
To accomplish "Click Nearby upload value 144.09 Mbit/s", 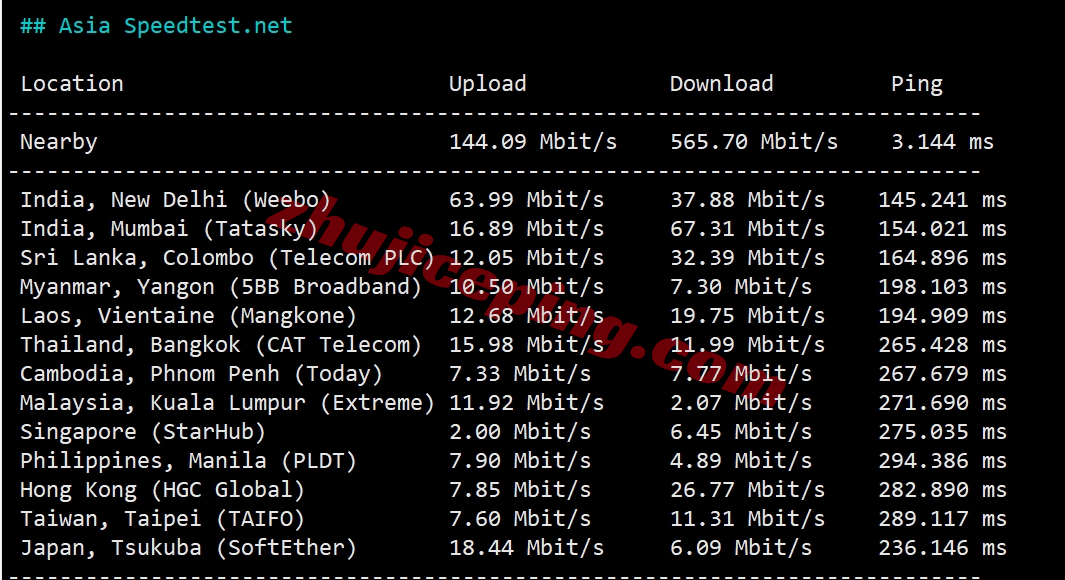I will coord(532,142).
